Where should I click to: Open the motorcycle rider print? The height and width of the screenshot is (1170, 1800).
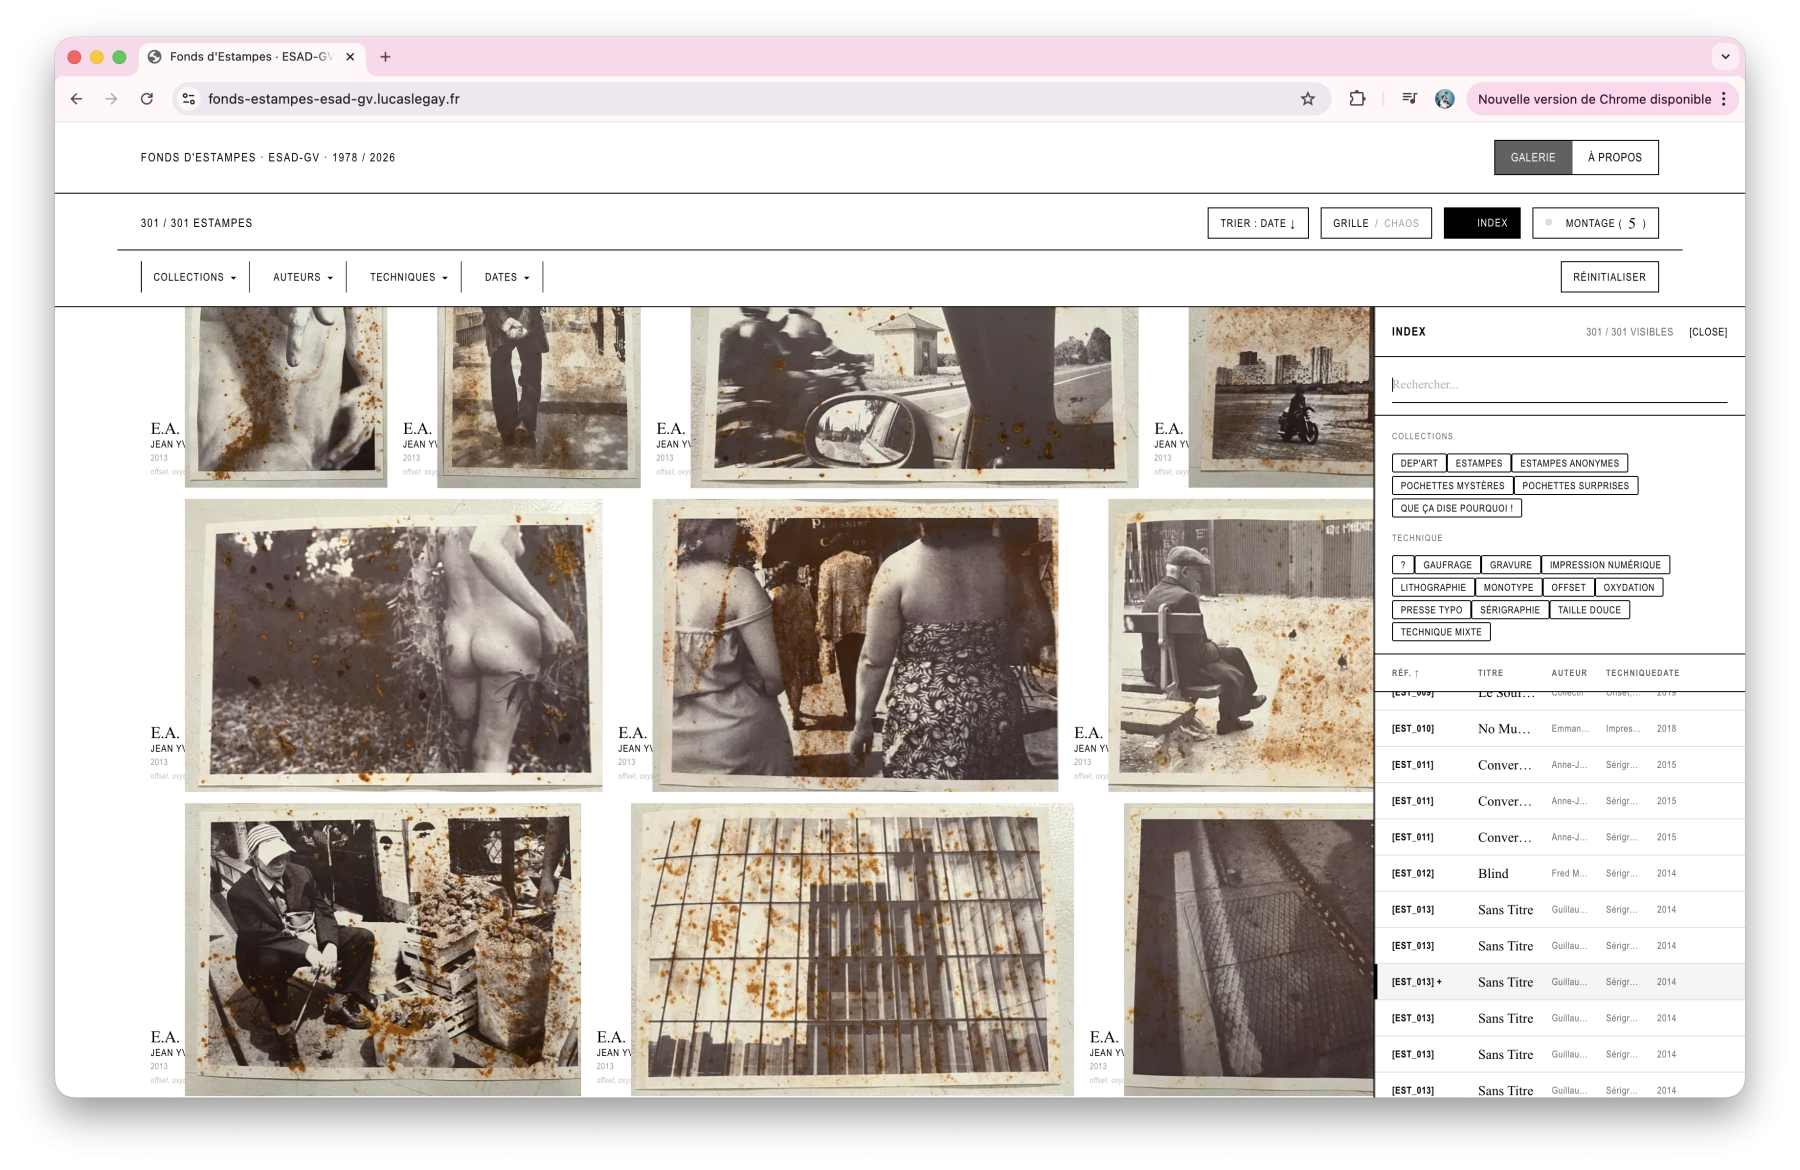1281,397
